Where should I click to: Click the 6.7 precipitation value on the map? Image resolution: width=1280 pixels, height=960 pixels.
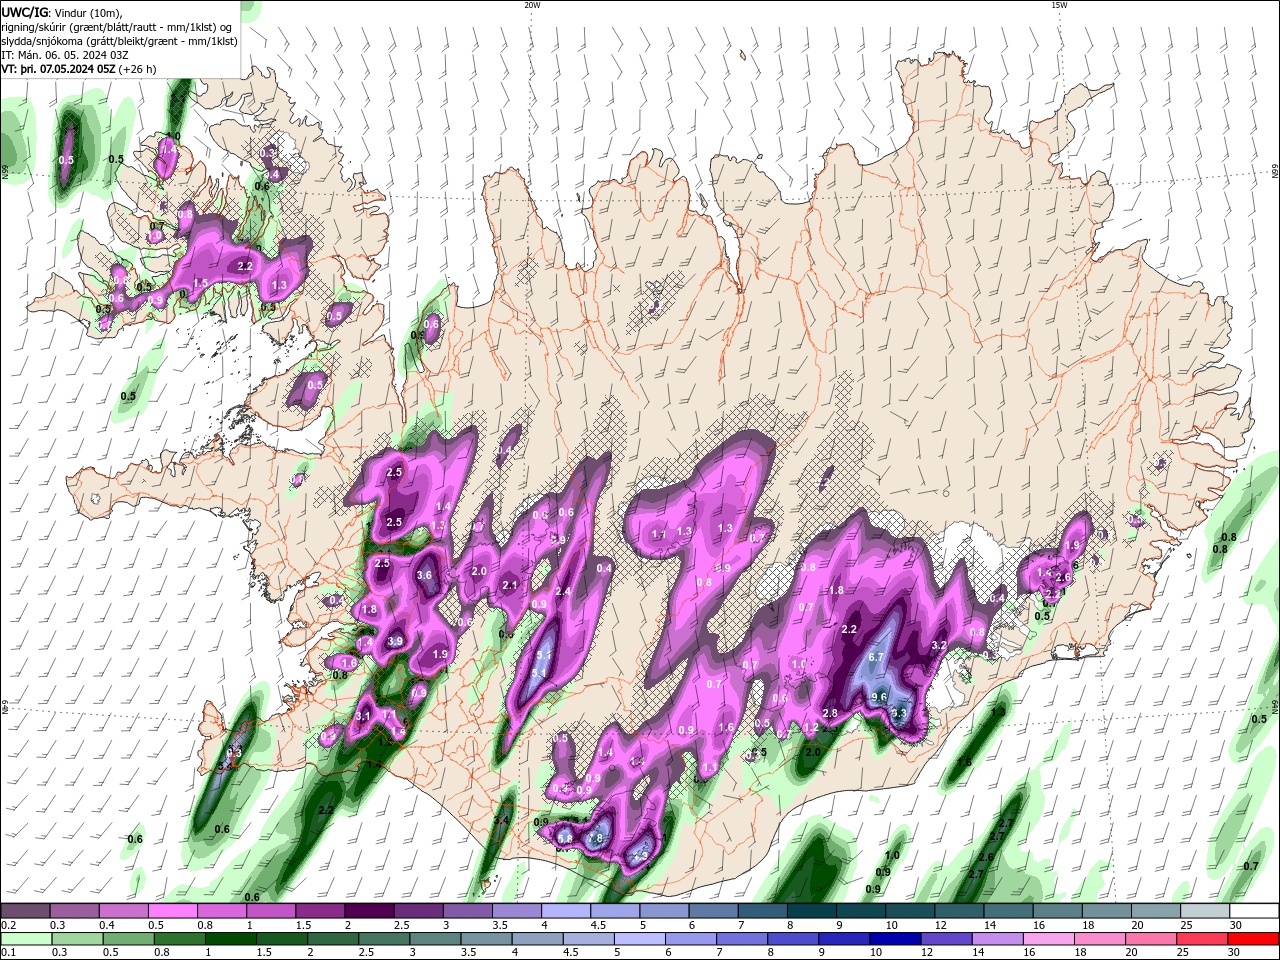point(877,657)
